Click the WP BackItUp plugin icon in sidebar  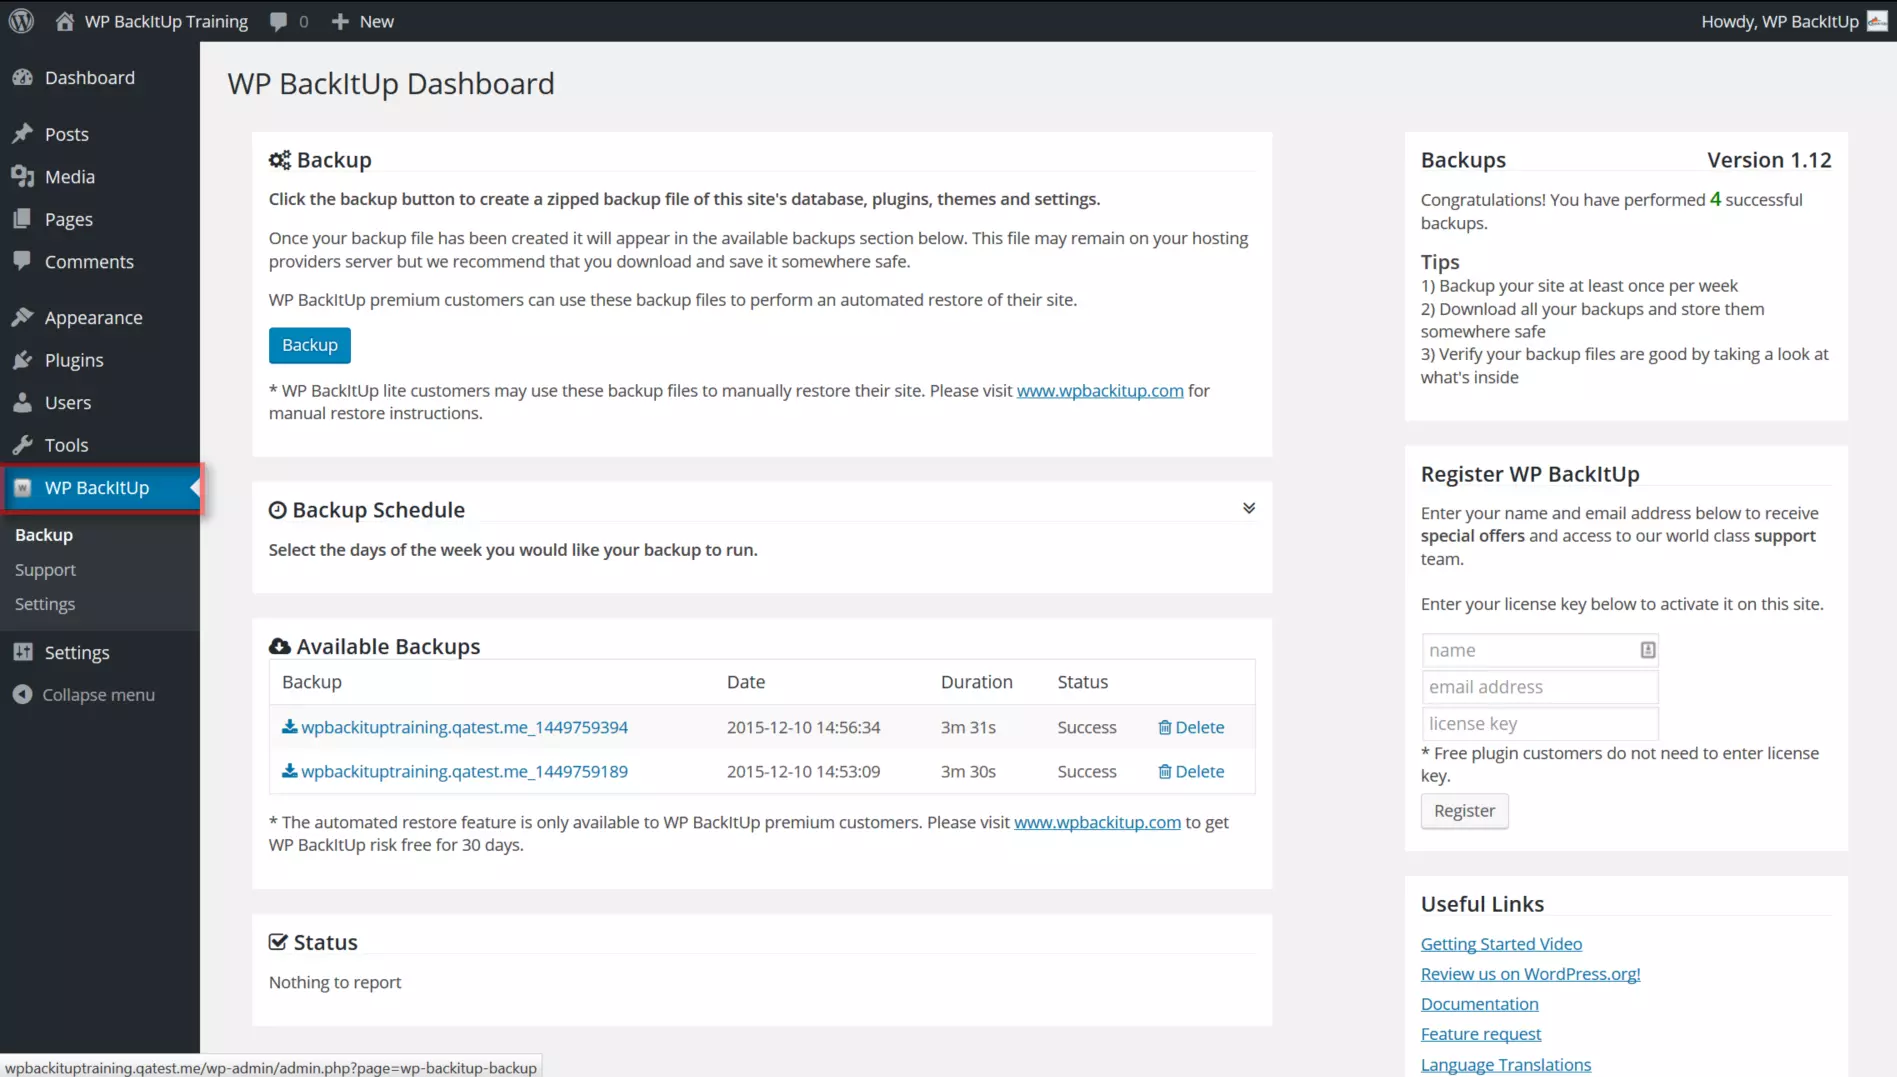(23, 488)
